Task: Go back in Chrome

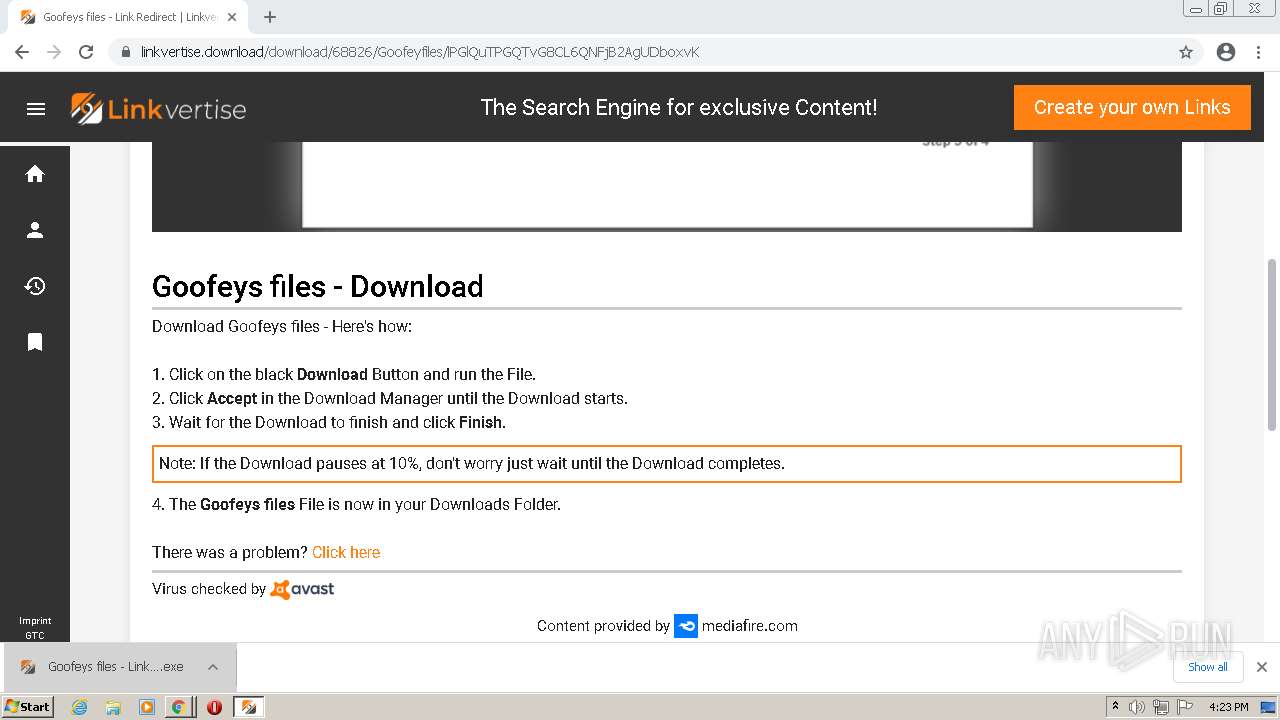Action: [x=22, y=52]
